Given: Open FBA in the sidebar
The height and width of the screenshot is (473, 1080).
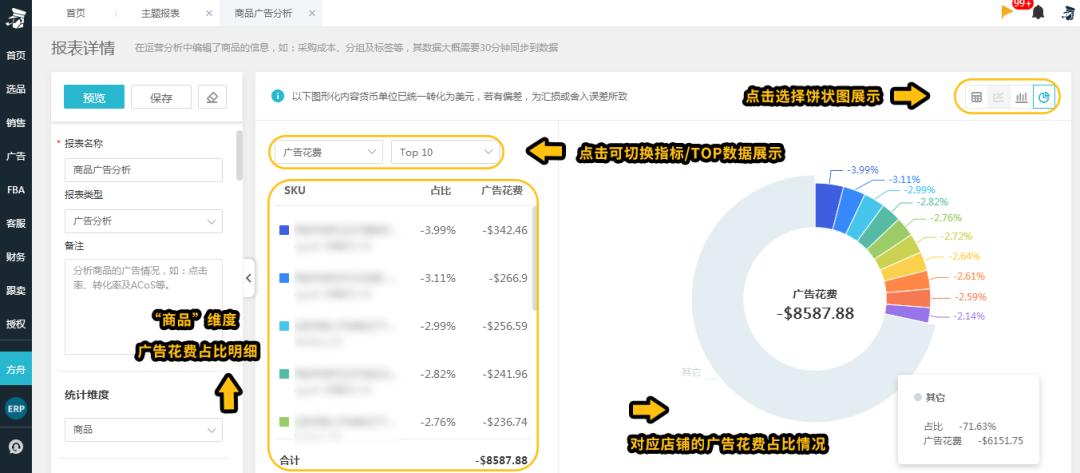Looking at the screenshot, I should click(16, 190).
